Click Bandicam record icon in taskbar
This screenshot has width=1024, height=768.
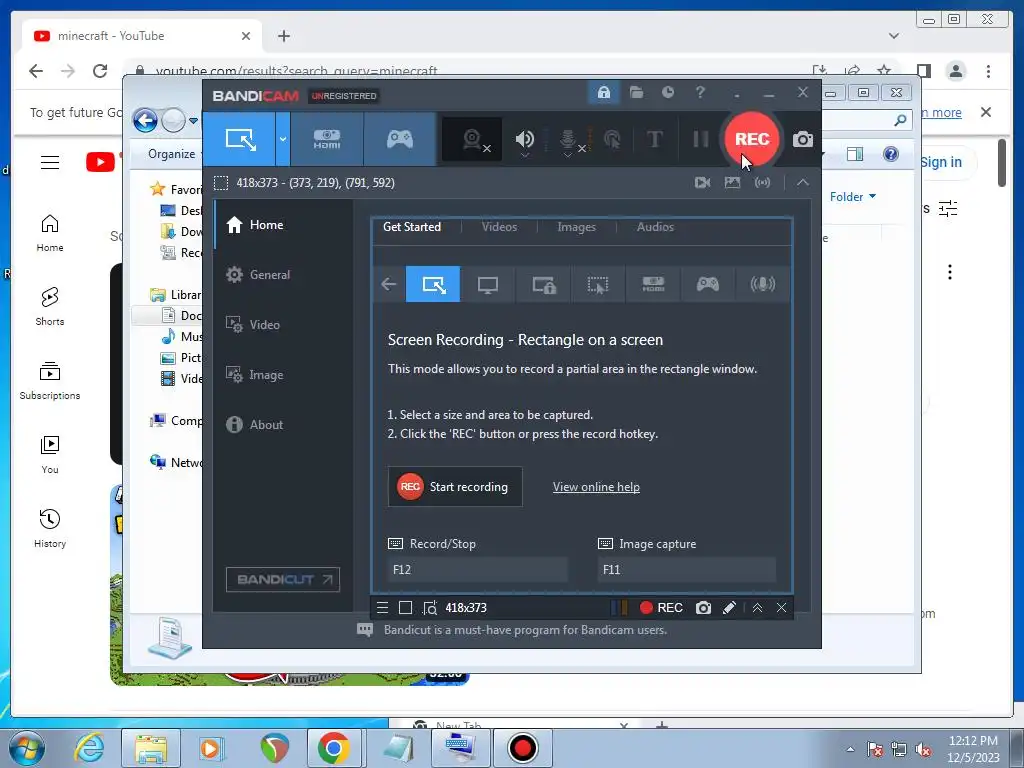(522, 748)
